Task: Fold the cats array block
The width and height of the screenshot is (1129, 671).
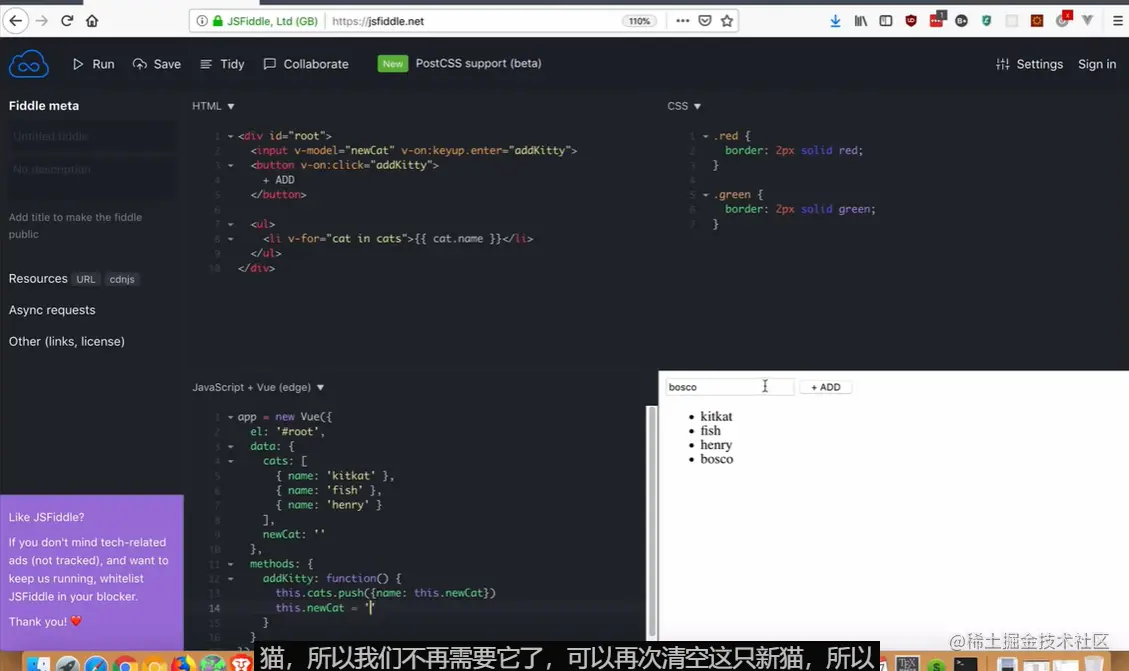Action: pyautogui.click(x=230, y=461)
